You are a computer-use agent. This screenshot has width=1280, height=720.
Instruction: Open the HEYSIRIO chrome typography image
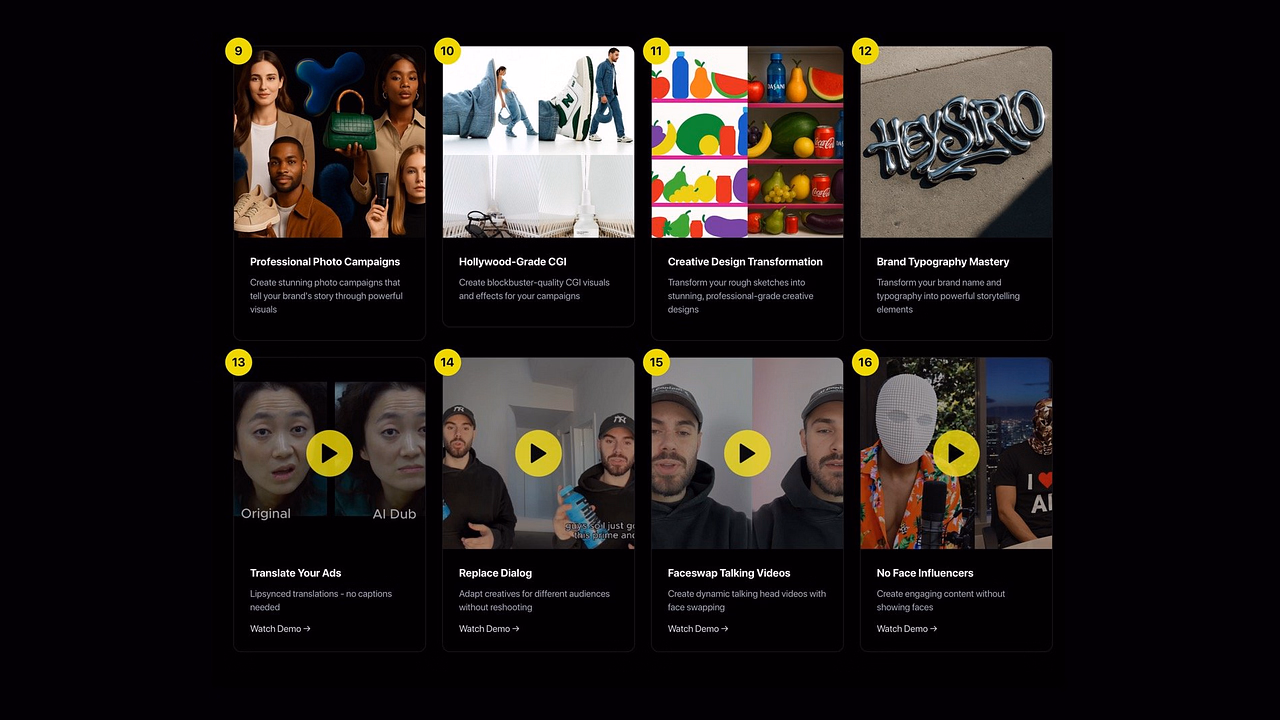click(956, 142)
